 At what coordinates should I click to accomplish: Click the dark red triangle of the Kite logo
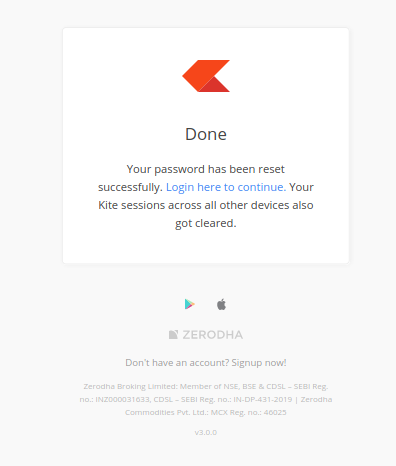click(214, 84)
